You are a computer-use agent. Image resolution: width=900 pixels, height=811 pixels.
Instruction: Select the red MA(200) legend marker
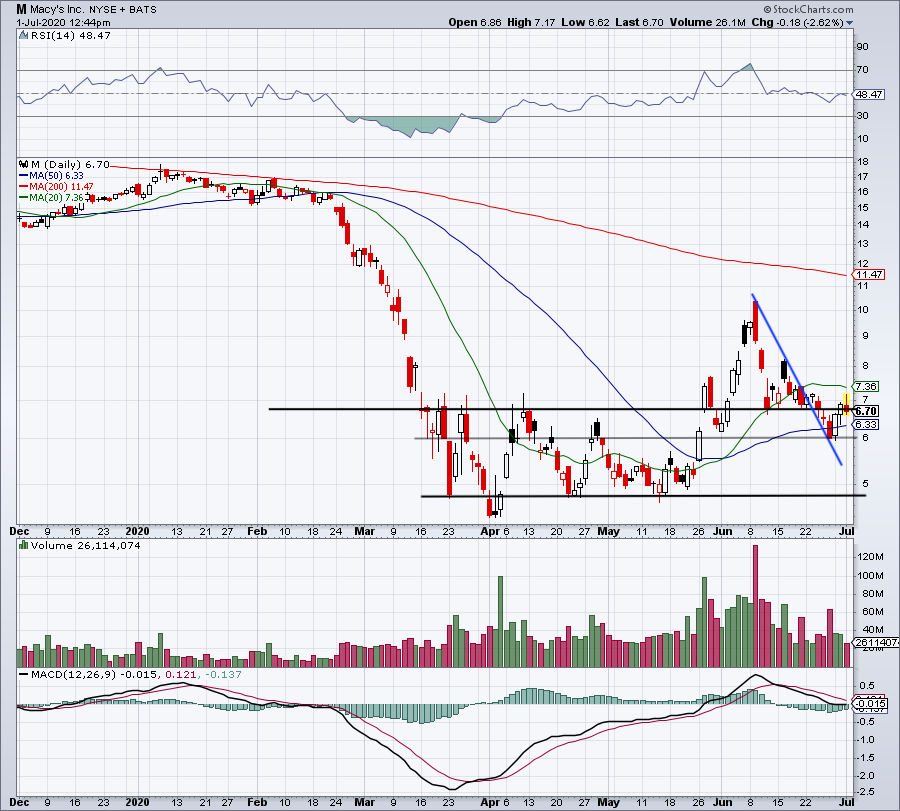click(x=22, y=187)
